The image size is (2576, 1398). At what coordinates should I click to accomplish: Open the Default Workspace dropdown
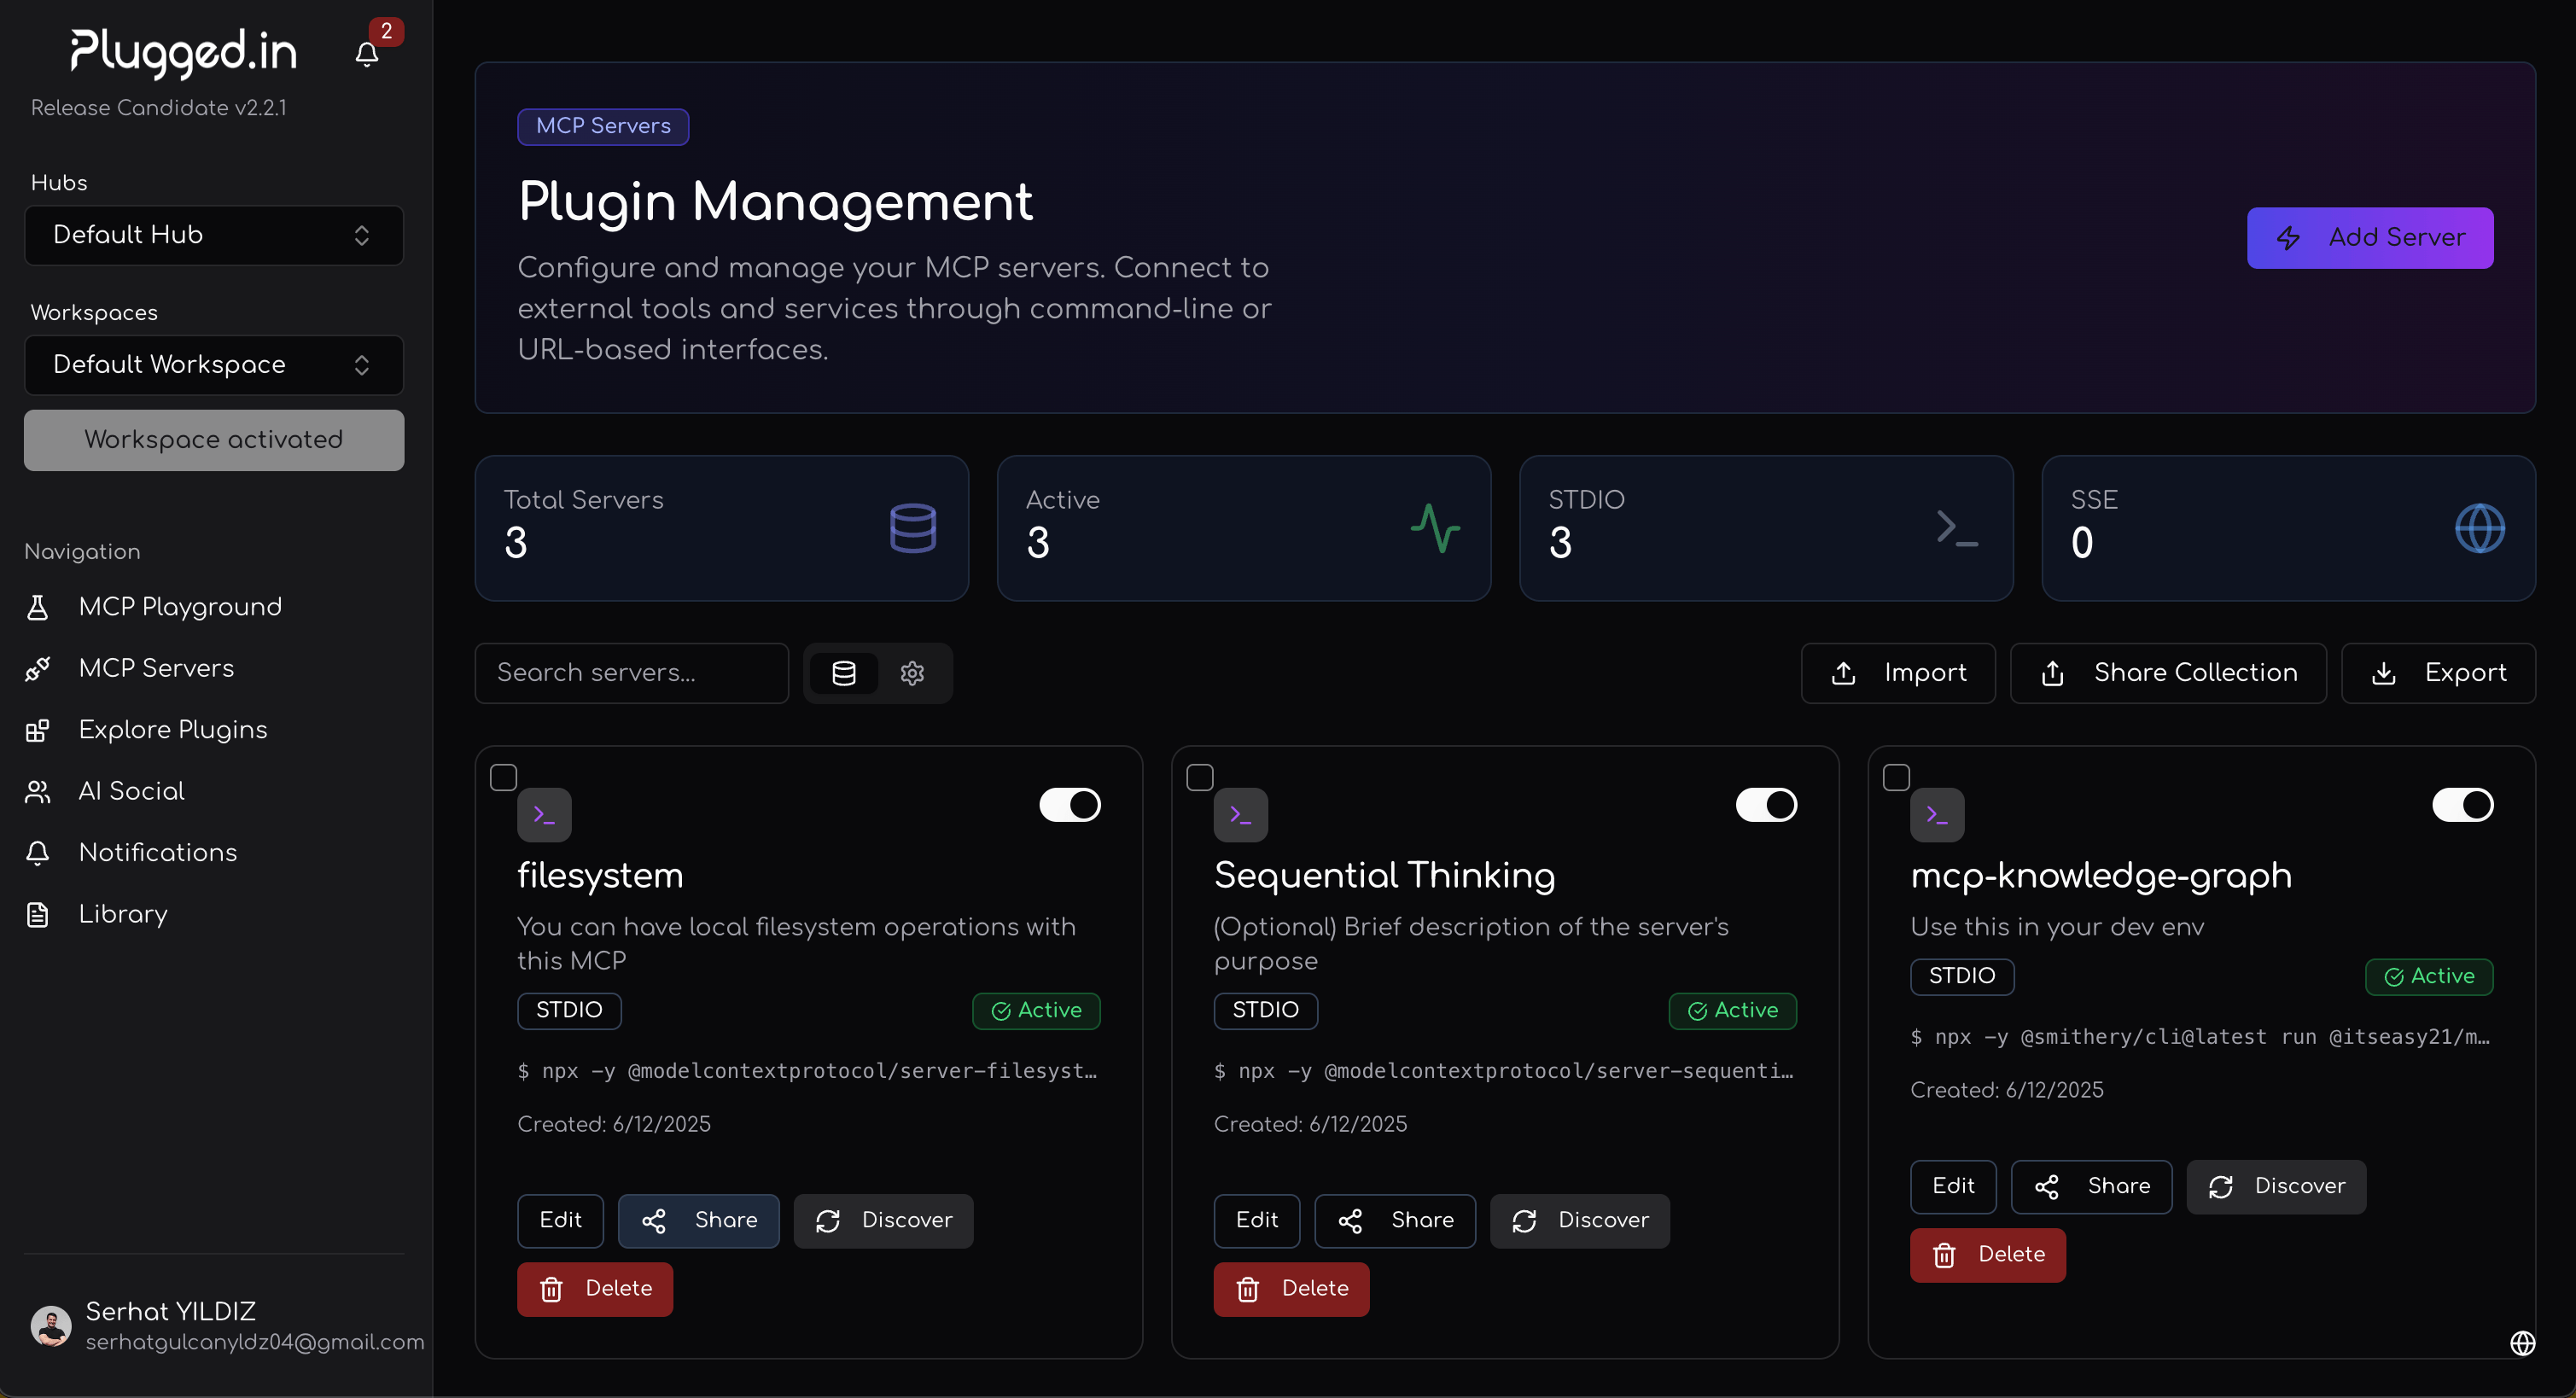tap(214, 365)
